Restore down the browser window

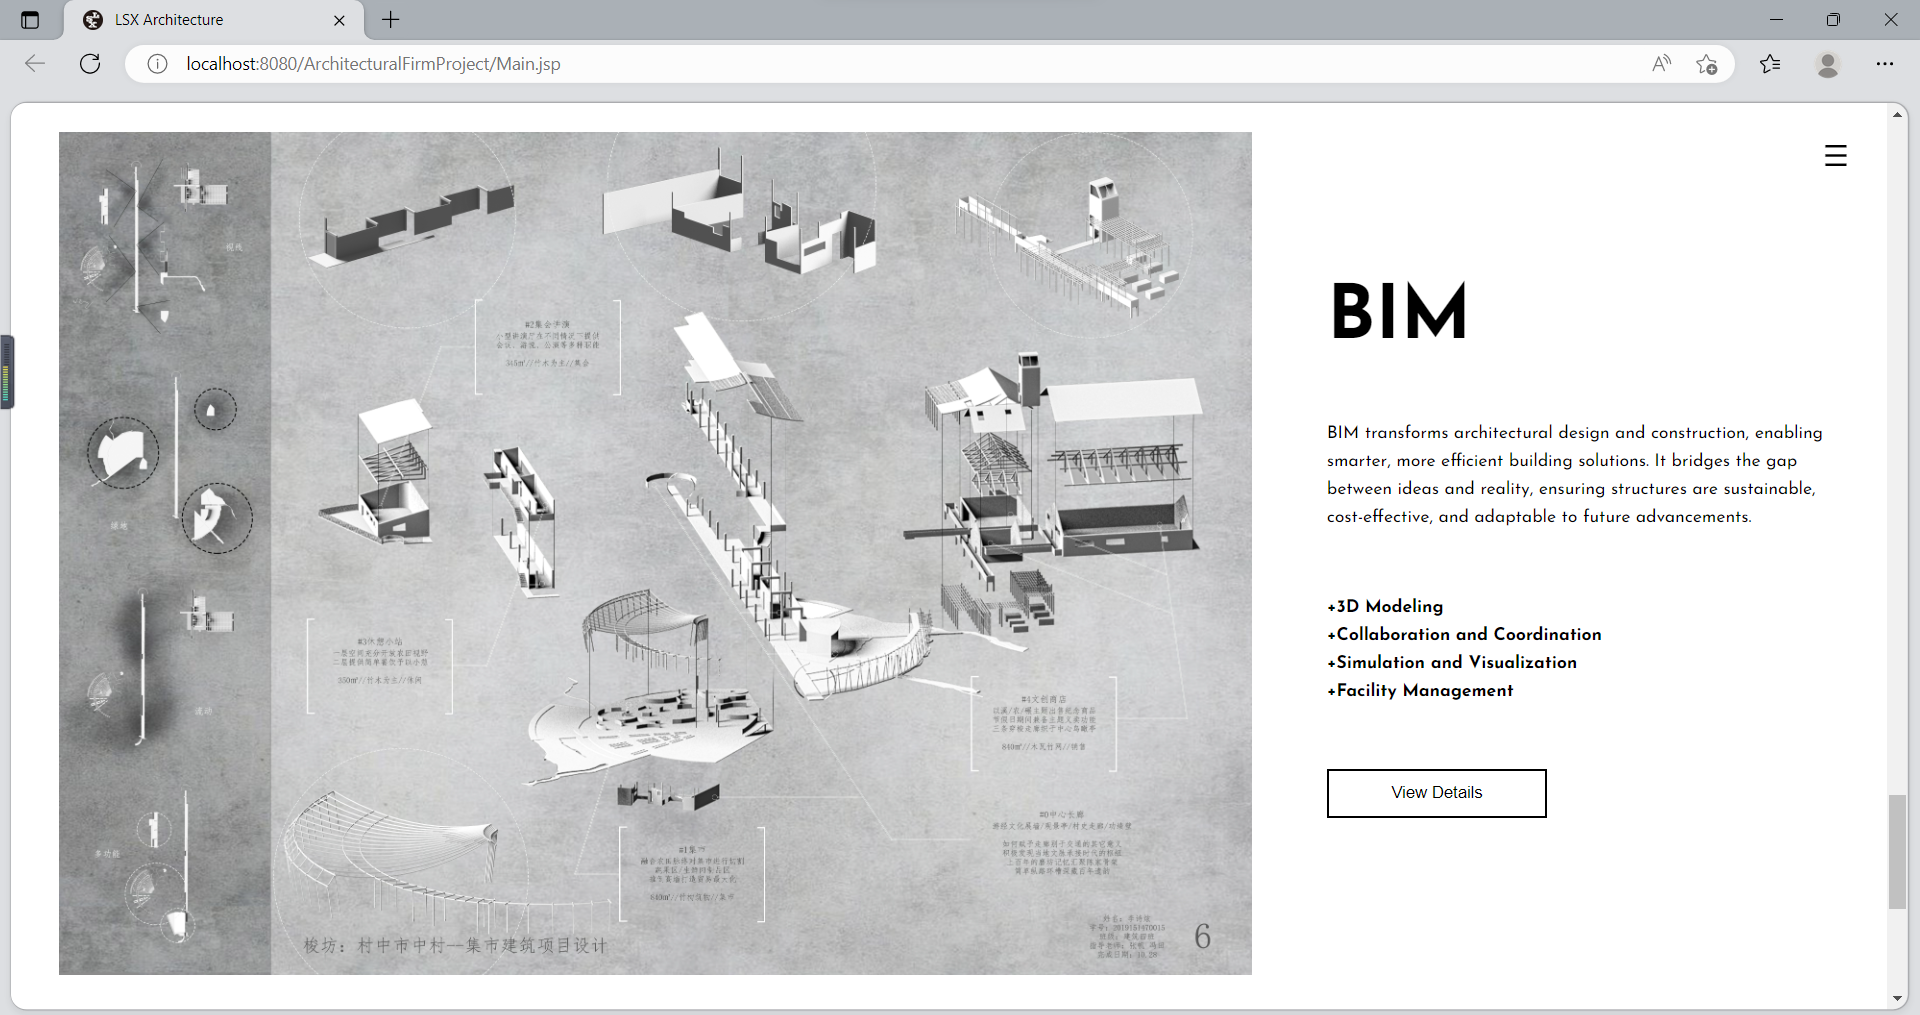1833,20
